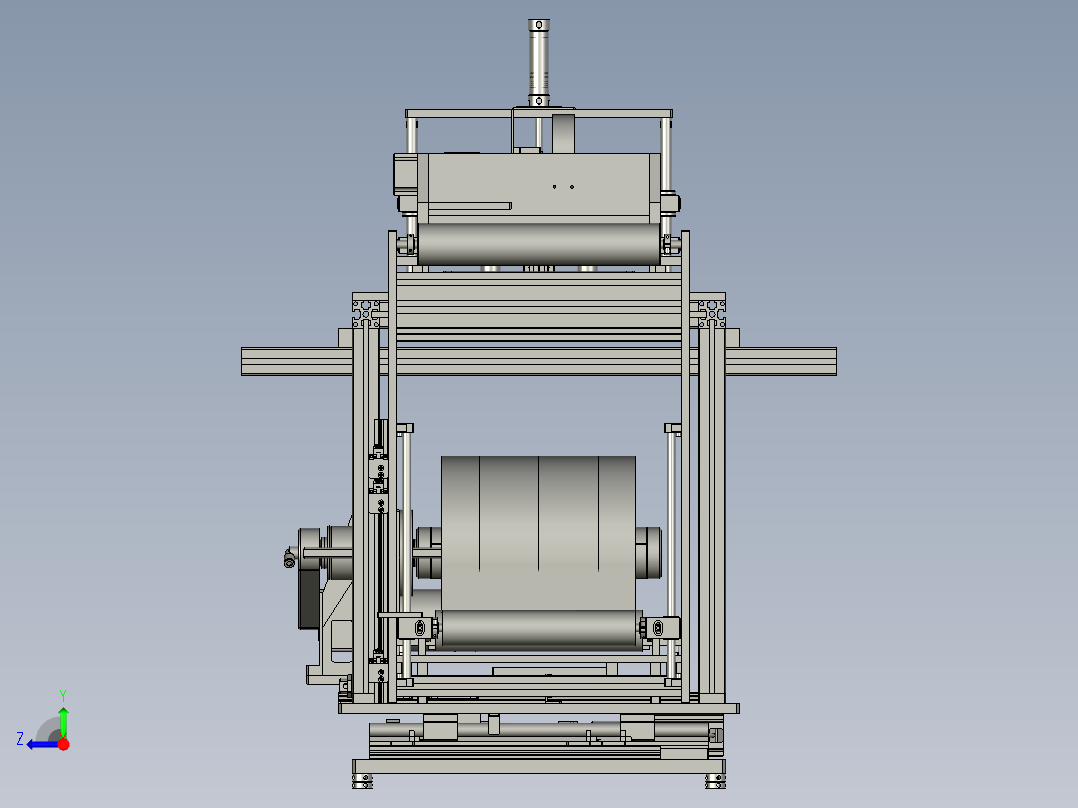Select the long horizontal aluminum profile beam
1078x808 pixels.
pos(539,362)
